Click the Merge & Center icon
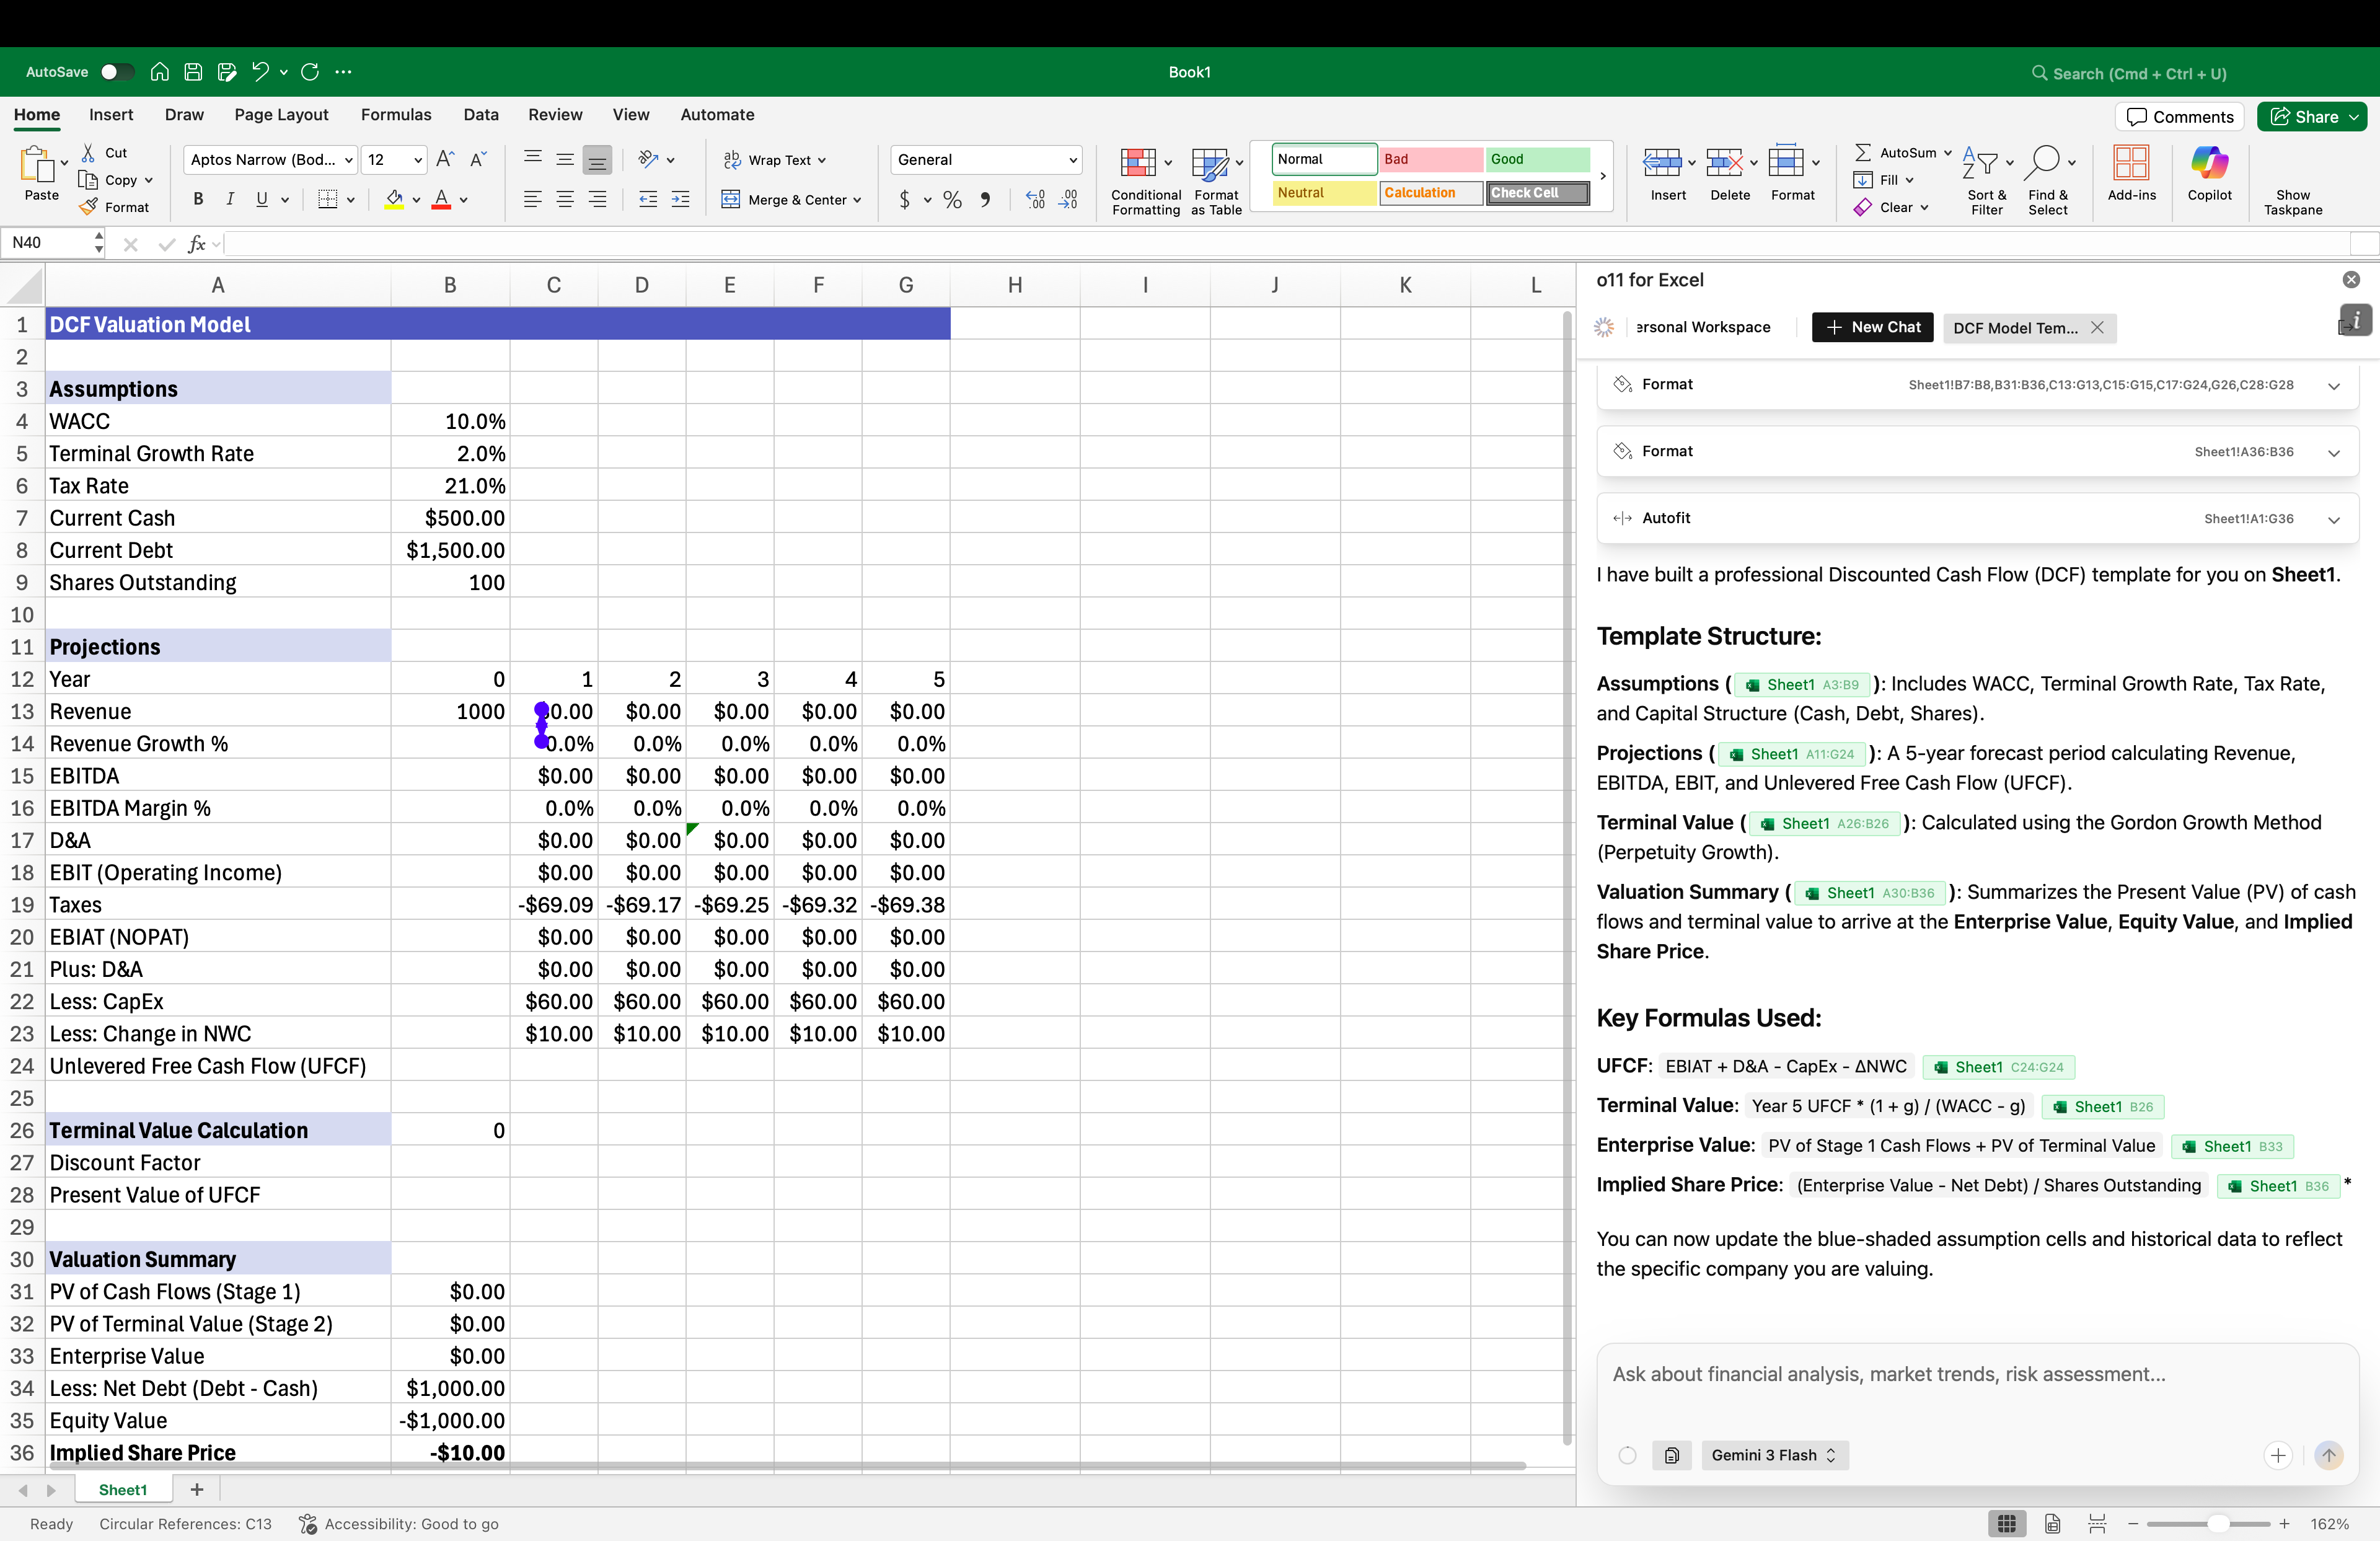This screenshot has width=2380, height=1541. tap(731, 200)
